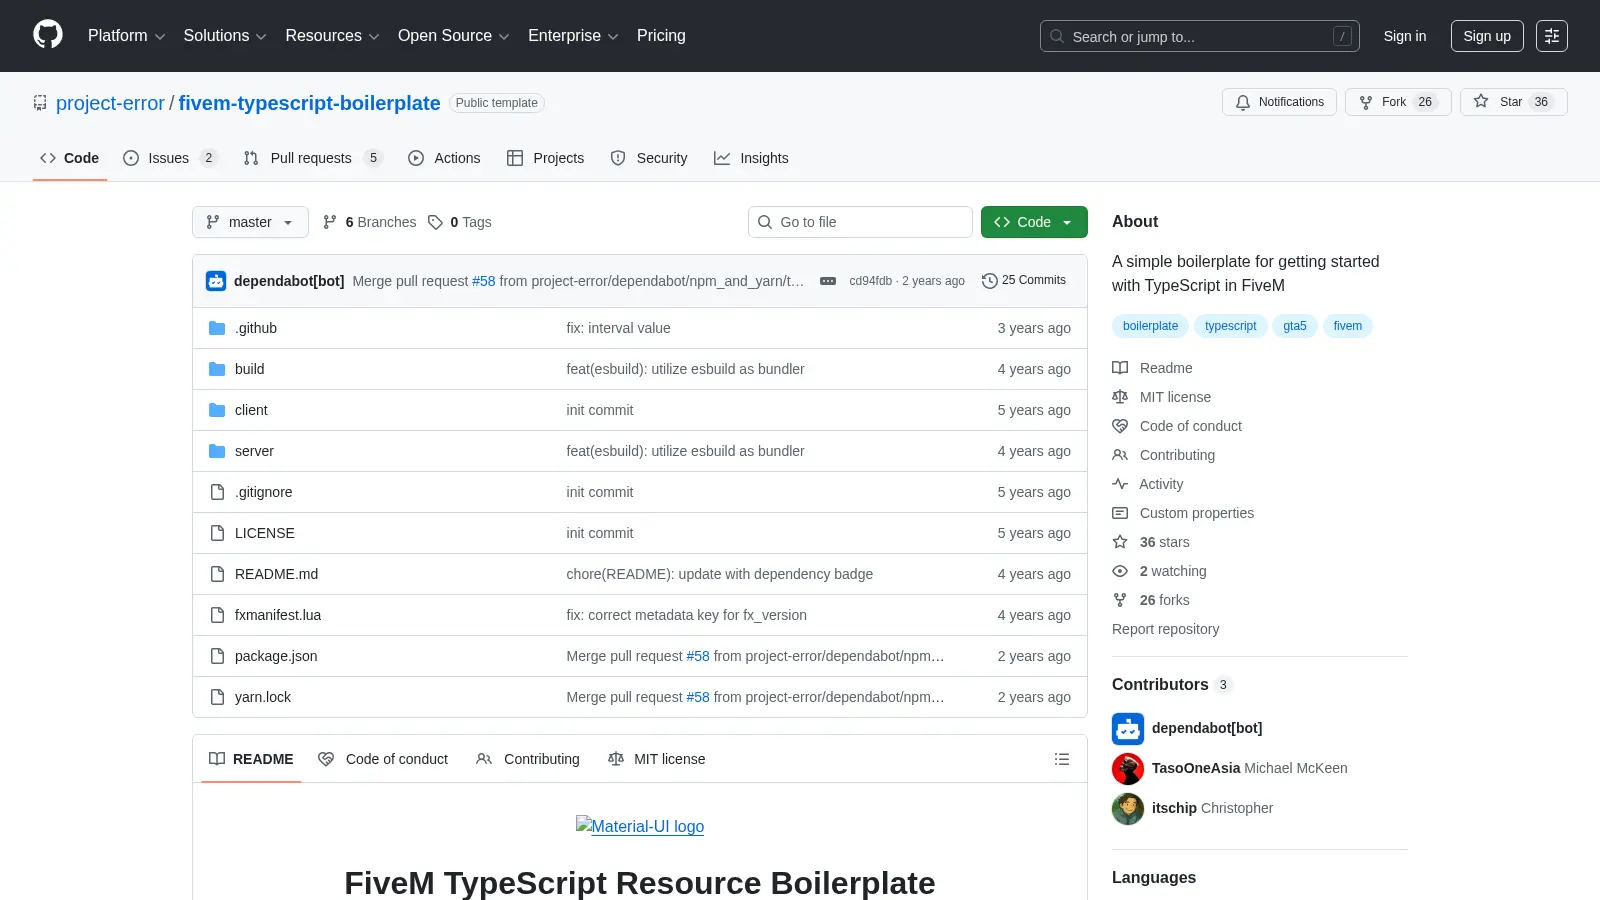Viewport: 1600px width, 900px height.
Task: Click Sign in
Action: tap(1405, 36)
